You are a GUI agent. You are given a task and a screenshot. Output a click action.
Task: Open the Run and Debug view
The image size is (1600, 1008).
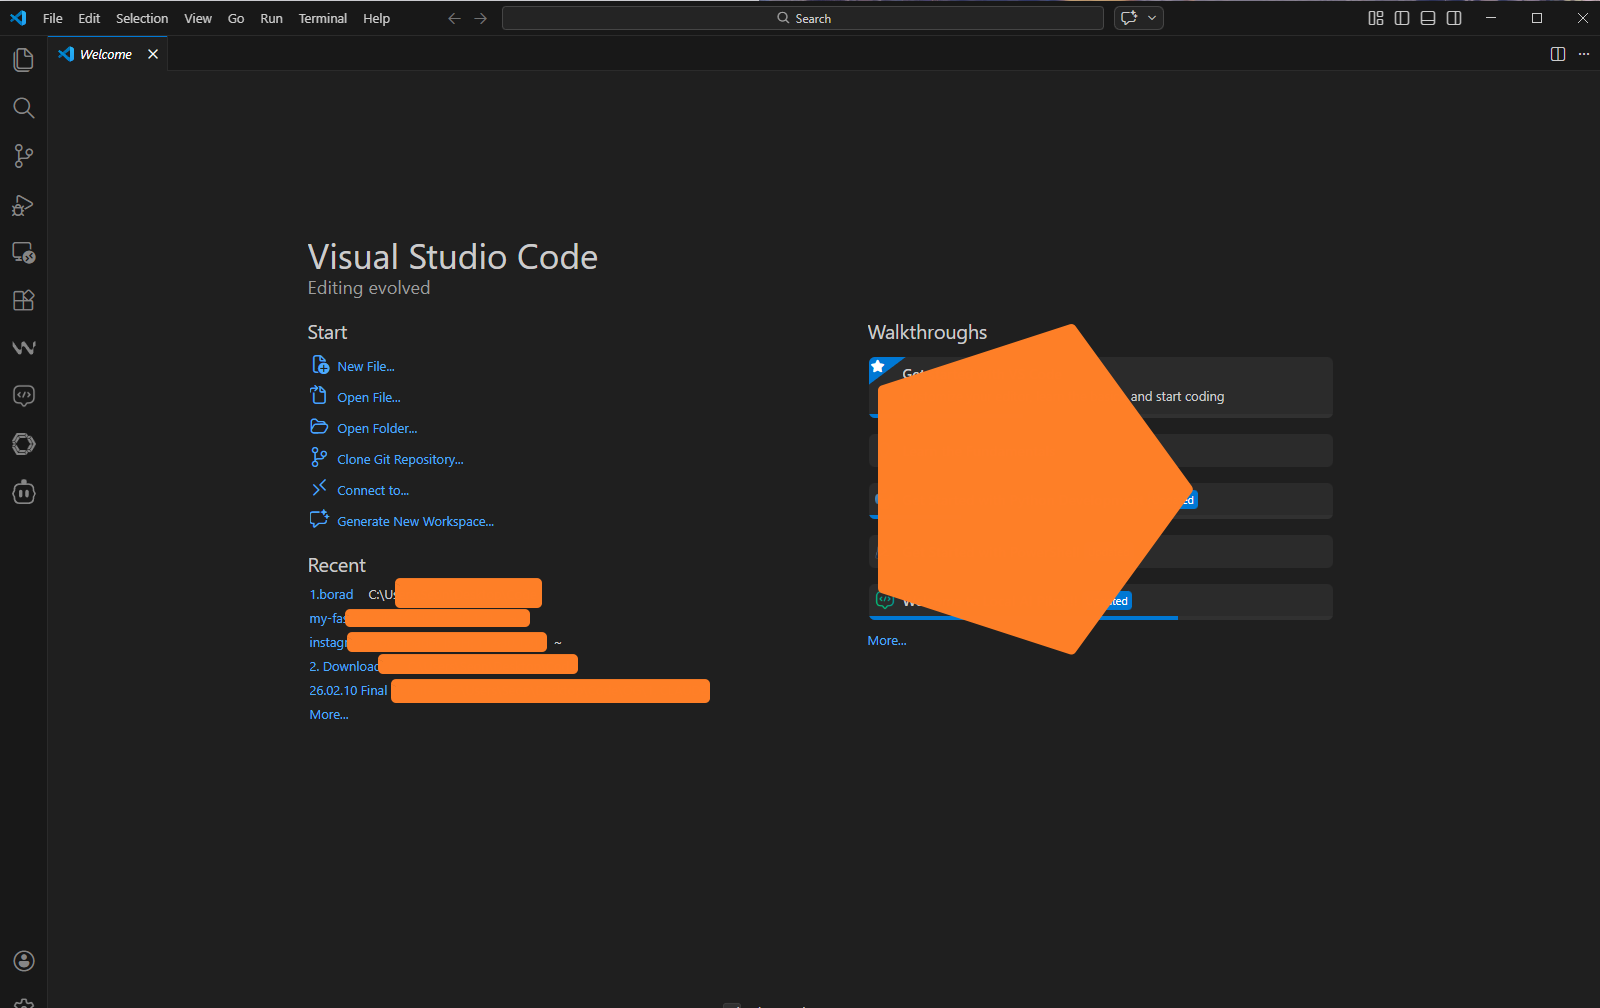[23, 205]
